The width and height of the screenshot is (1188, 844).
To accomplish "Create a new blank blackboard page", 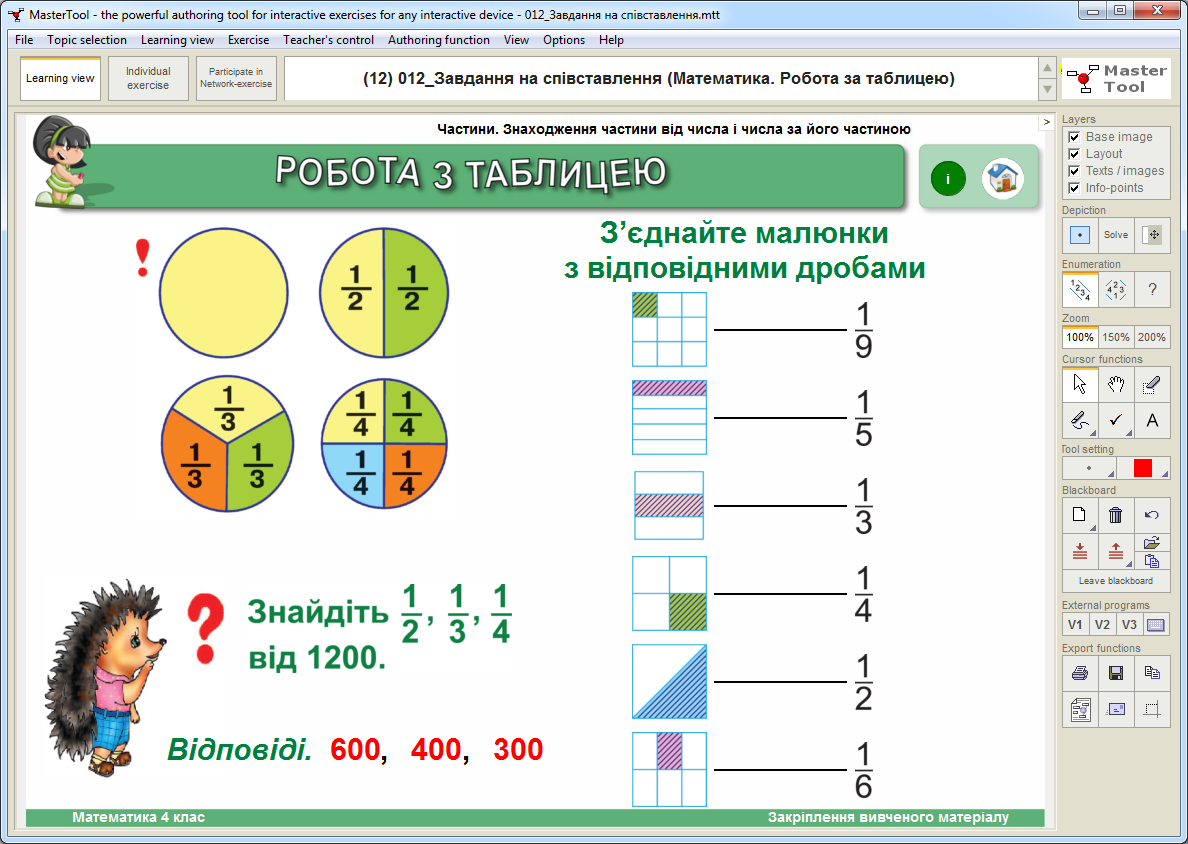I will click(1080, 515).
